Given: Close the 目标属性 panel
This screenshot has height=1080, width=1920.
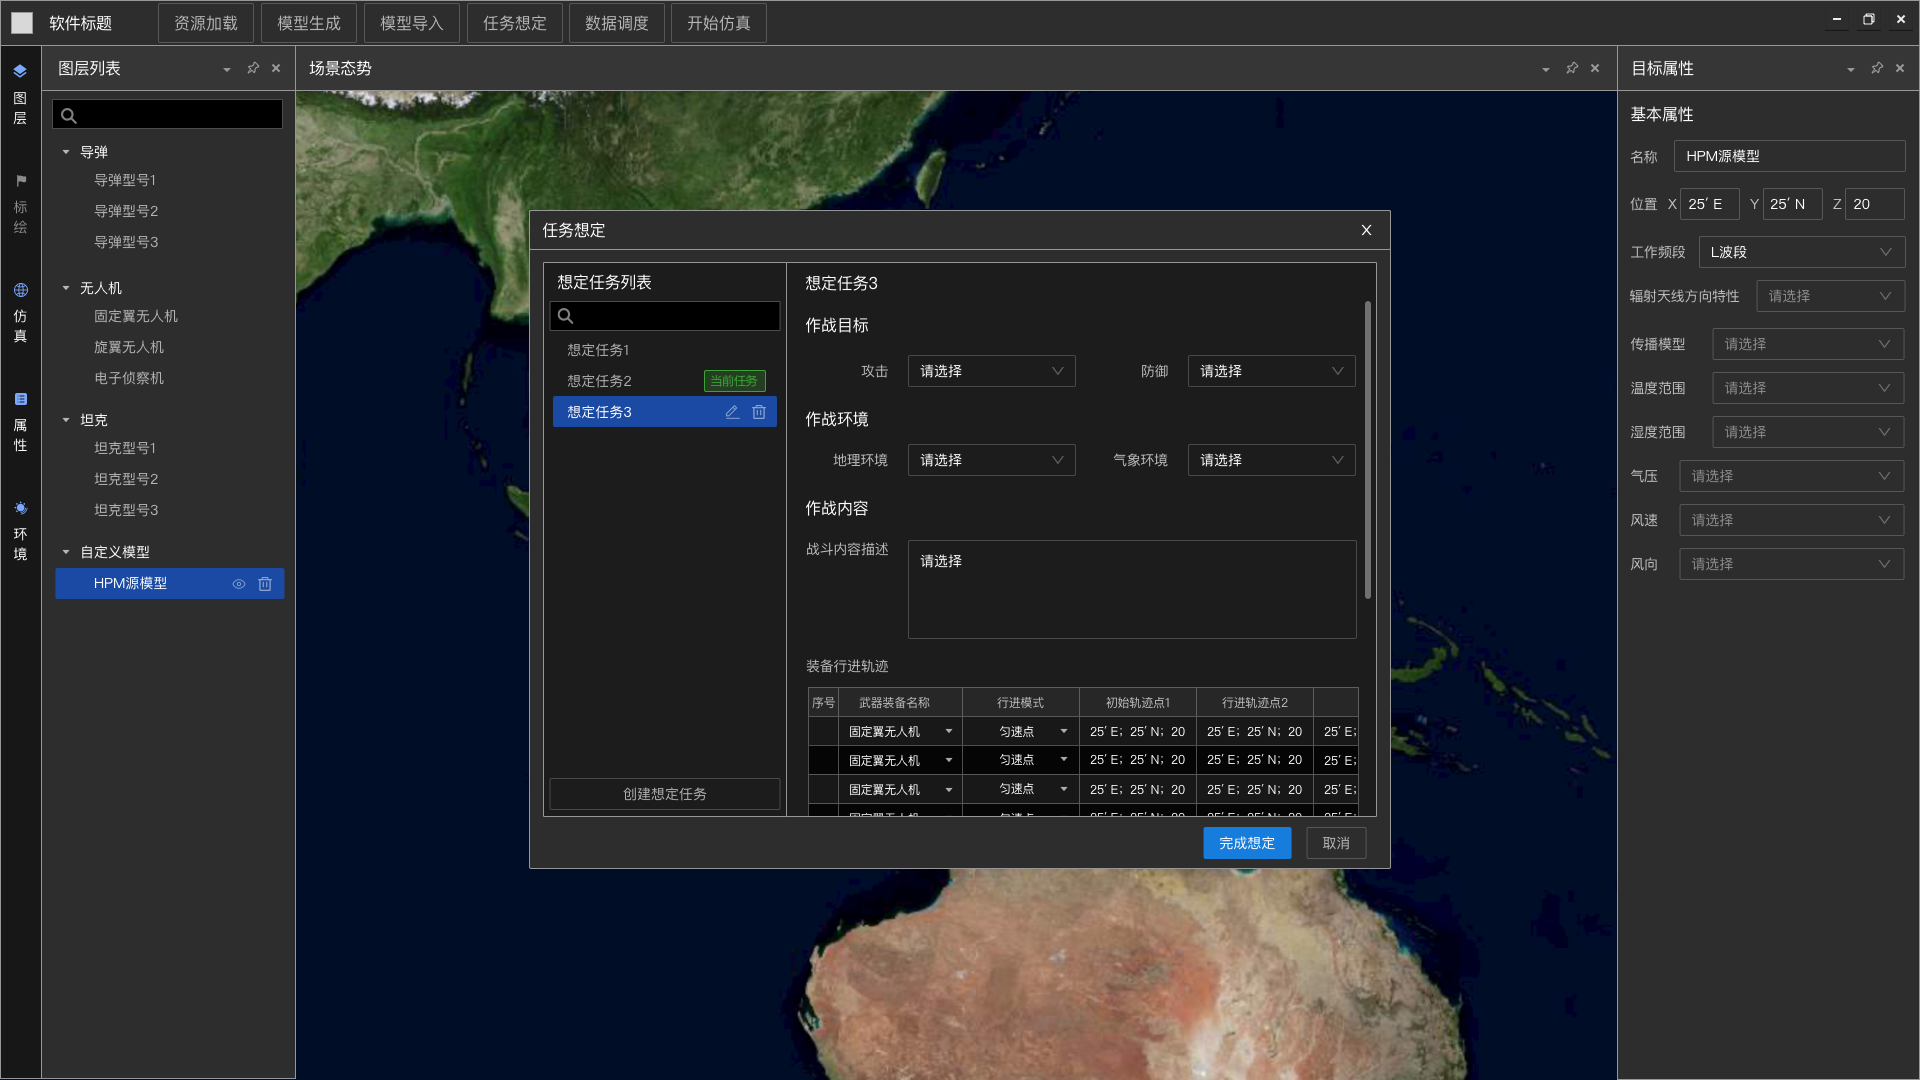Looking at the screenshot, I should (1900, 68).
